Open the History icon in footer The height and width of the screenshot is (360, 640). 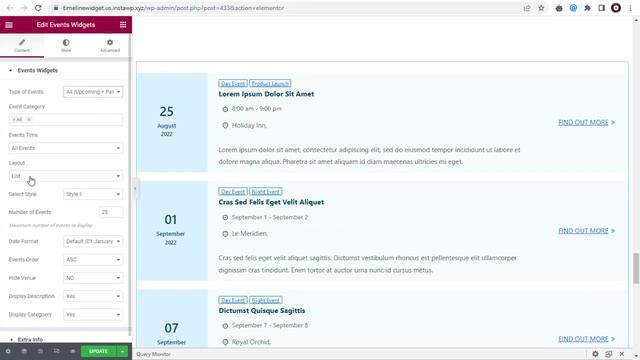pos(40,351)
